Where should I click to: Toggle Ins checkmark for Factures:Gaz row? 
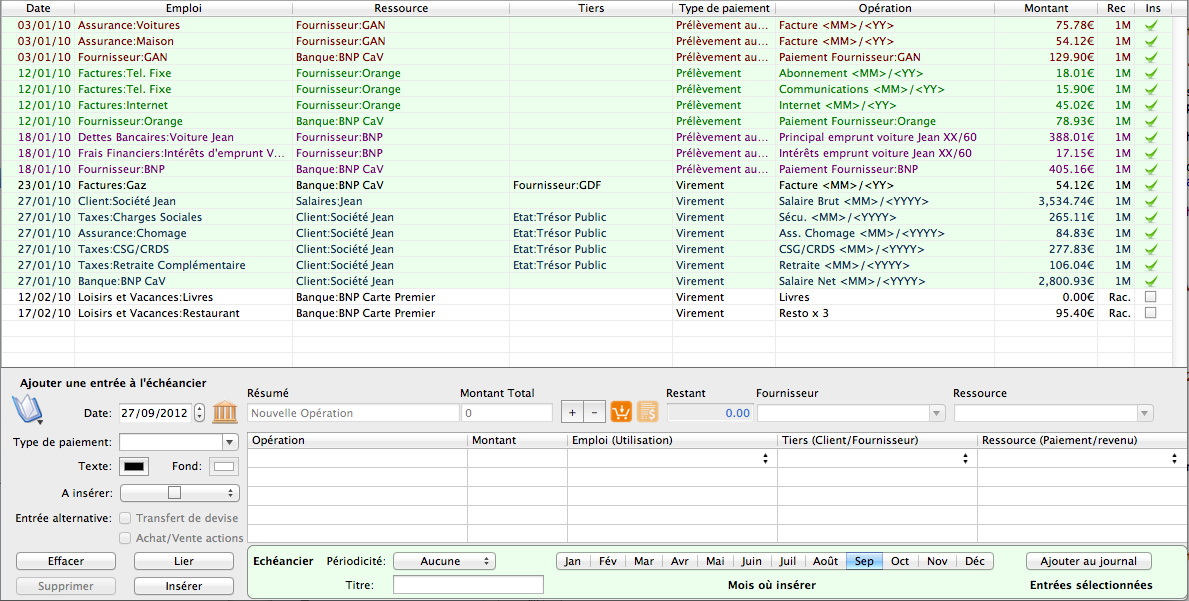click(1150, 185)
